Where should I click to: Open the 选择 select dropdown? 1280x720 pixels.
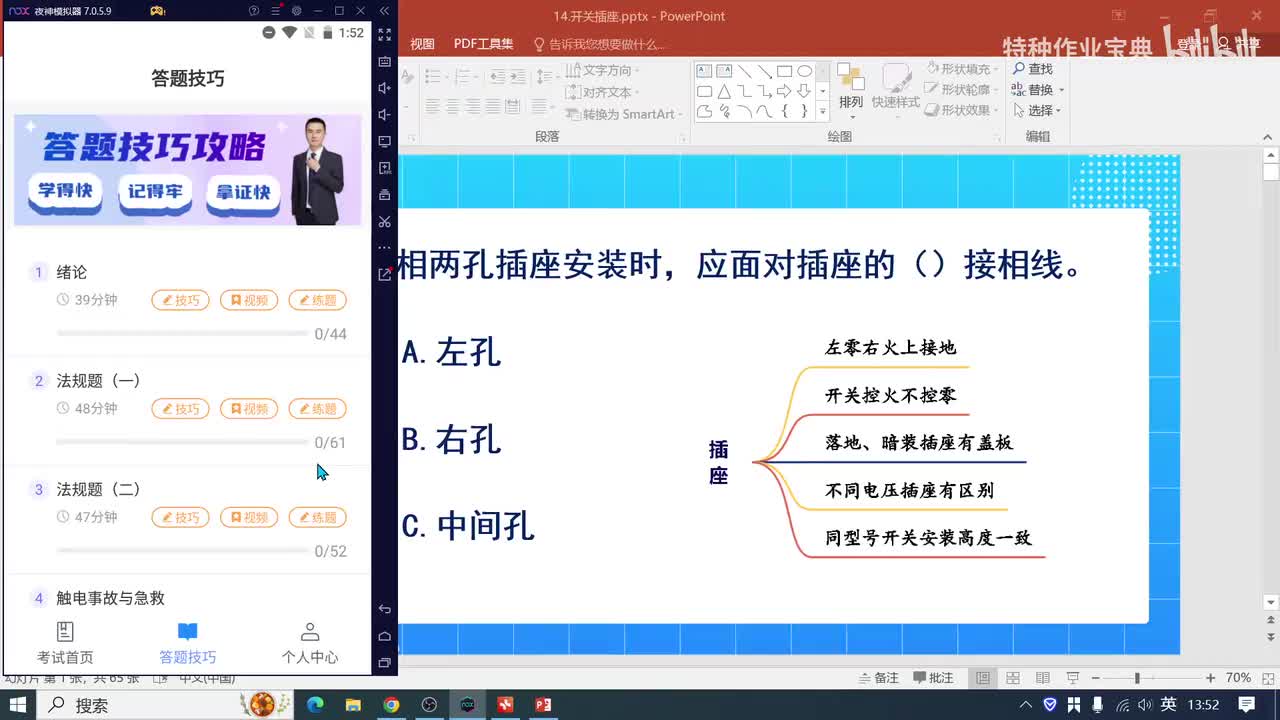tap(1036, 111)
